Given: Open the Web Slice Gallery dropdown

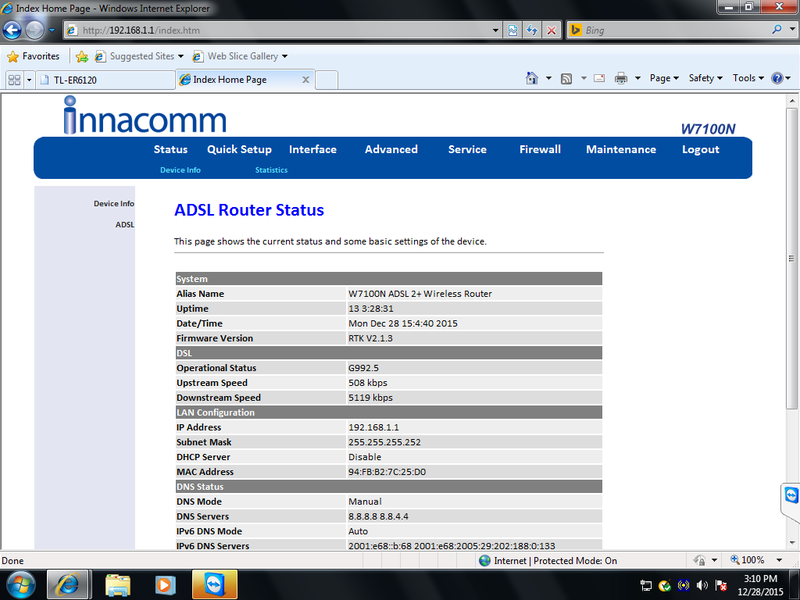Looking at the screenshot, I should [x=285, y=56].
